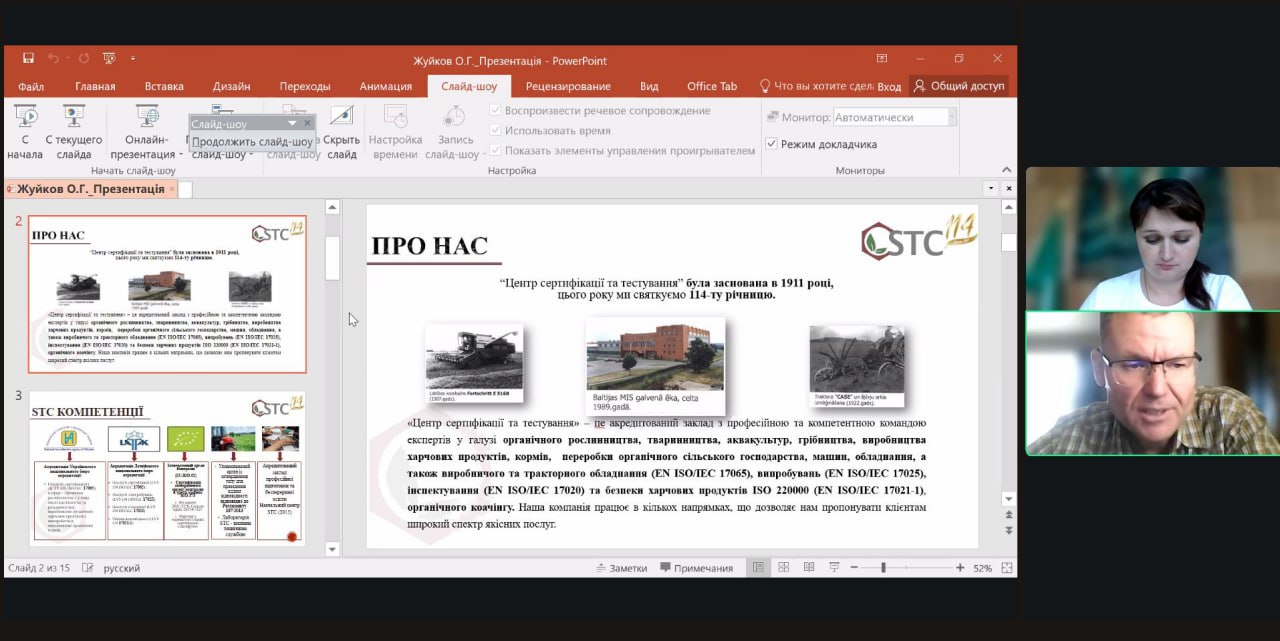Switch to slide sorter view in status bar

click(x=784, y=568)
